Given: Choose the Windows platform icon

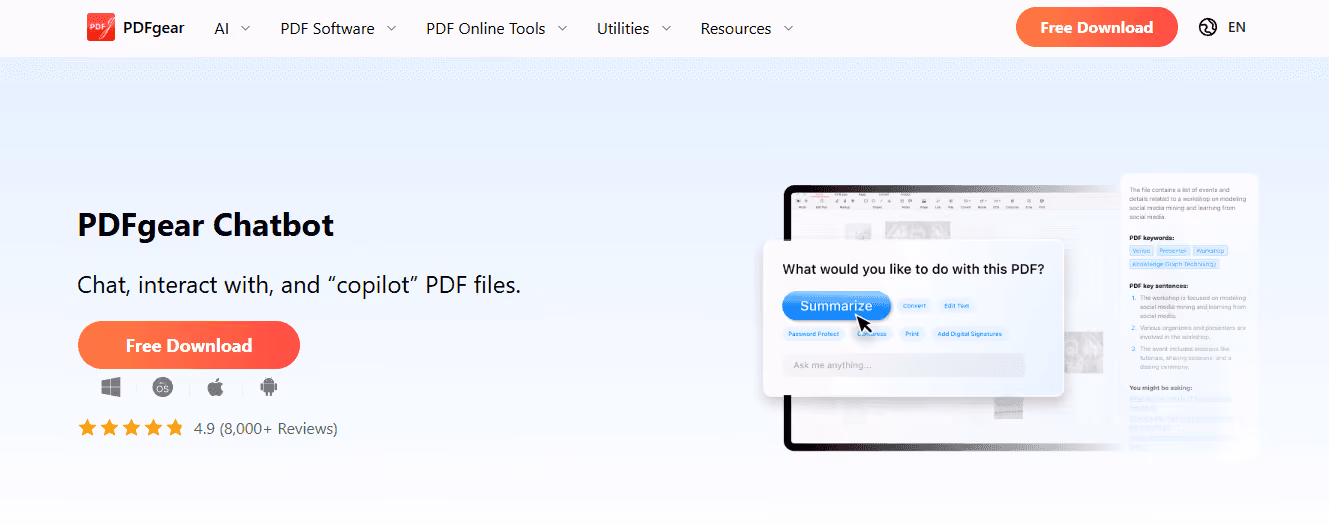Looking at the screenshot, I should tap(111, 387).
